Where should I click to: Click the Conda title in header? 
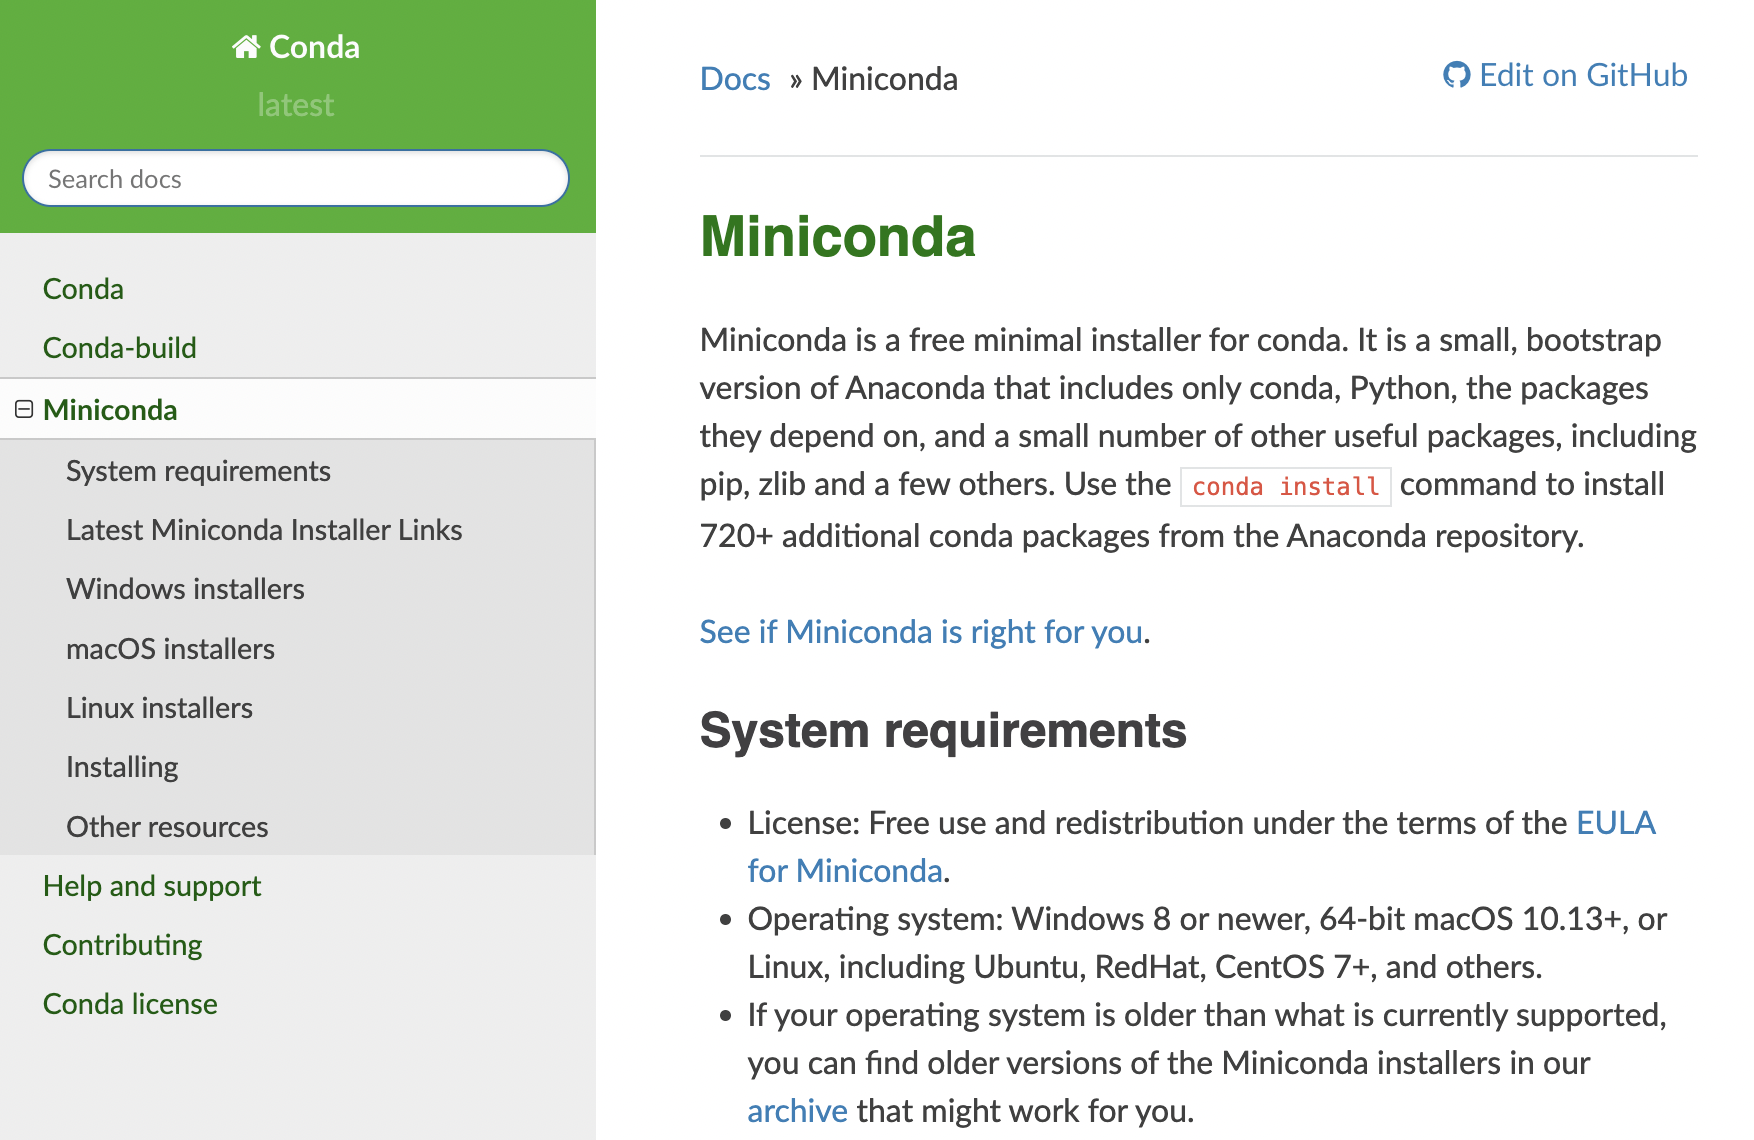314,47
